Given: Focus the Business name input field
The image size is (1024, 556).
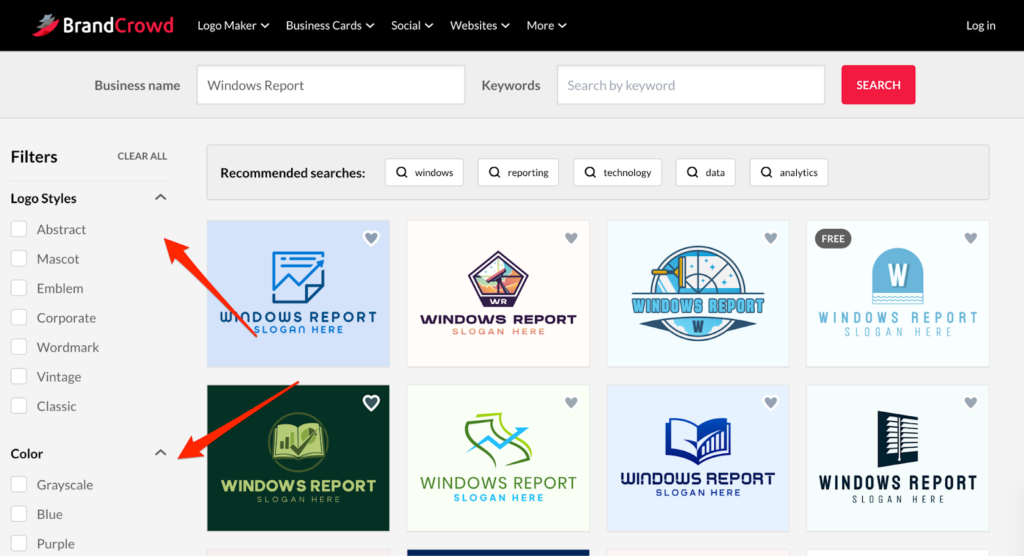Looking at the screenshot, I should click(331, 85).
